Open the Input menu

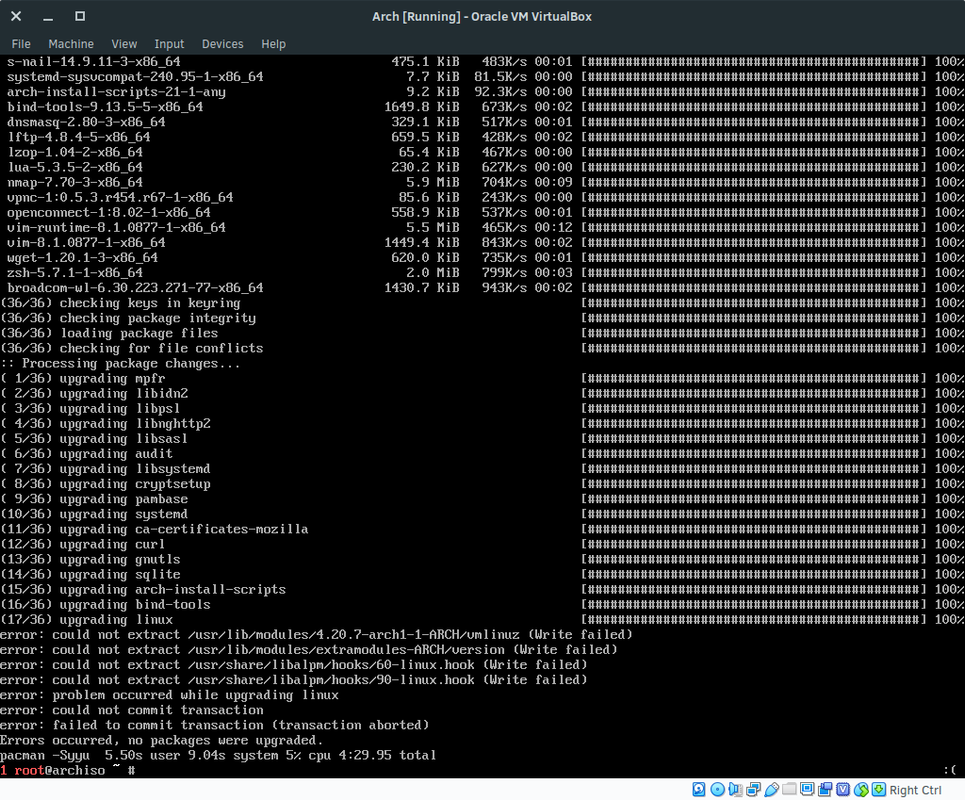click(x=169, y=44)
